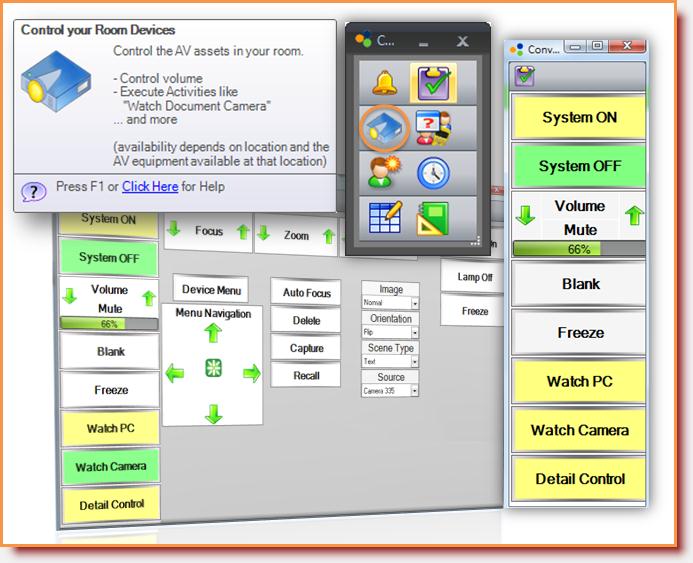The width and height of the screenshot is (693, 563).
Task: Click the launcher window title bar app icon
Action: click(x=364, y=40)
